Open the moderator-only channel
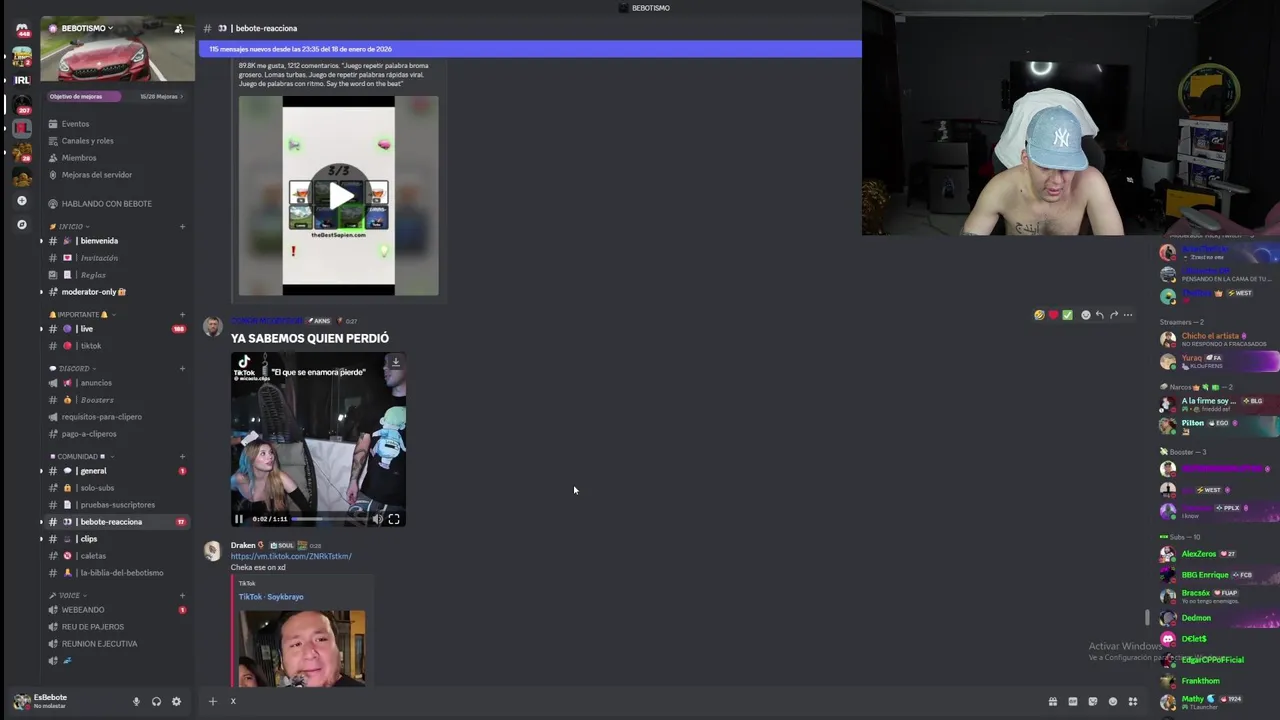This screenshot has height=720, width=1280. (x=116, y=292)
